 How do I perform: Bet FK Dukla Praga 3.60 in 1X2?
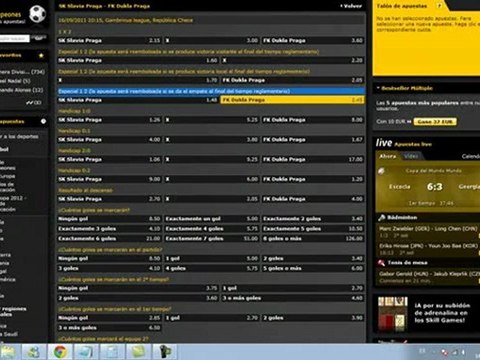(x=313, y=40)
